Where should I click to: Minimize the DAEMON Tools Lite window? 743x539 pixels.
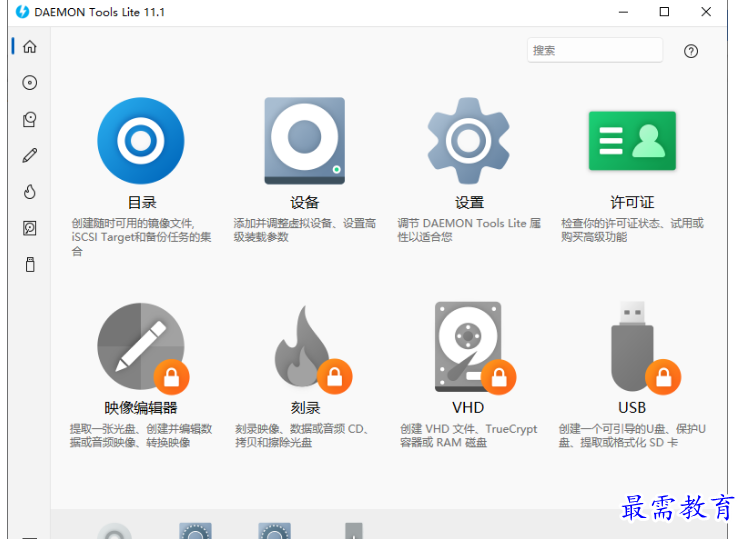point(623,12)
